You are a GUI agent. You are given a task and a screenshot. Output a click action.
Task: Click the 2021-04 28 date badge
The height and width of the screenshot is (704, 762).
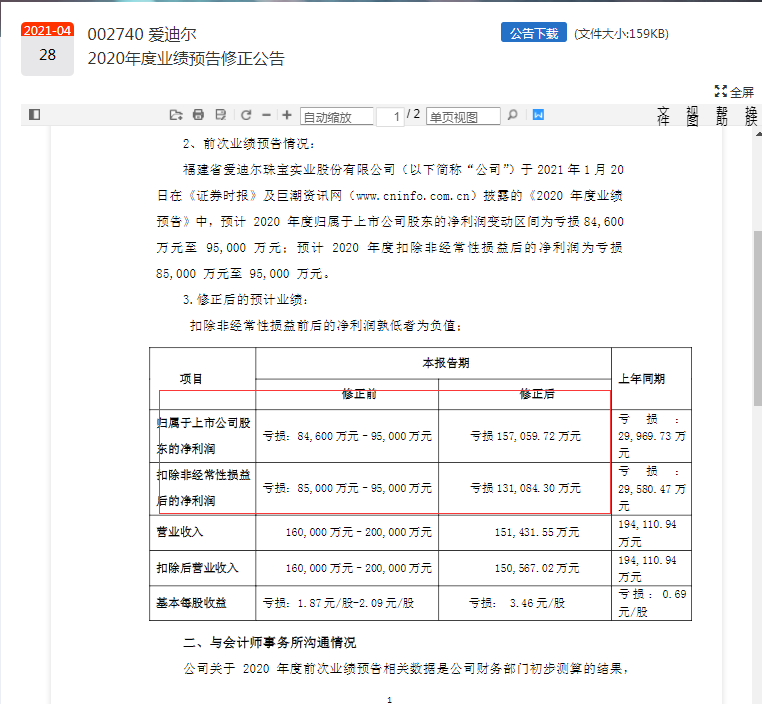47,49
